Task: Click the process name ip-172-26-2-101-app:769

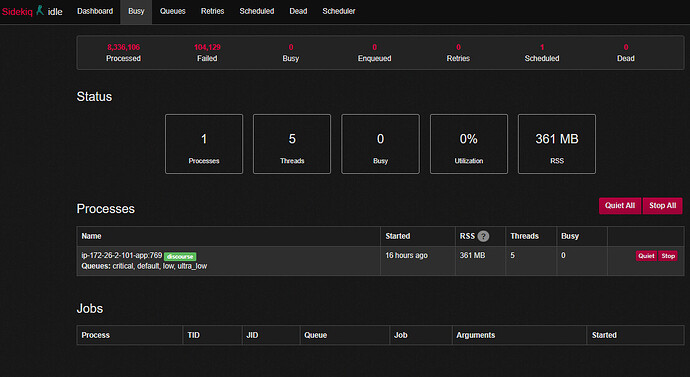Action: click(121, 255)
